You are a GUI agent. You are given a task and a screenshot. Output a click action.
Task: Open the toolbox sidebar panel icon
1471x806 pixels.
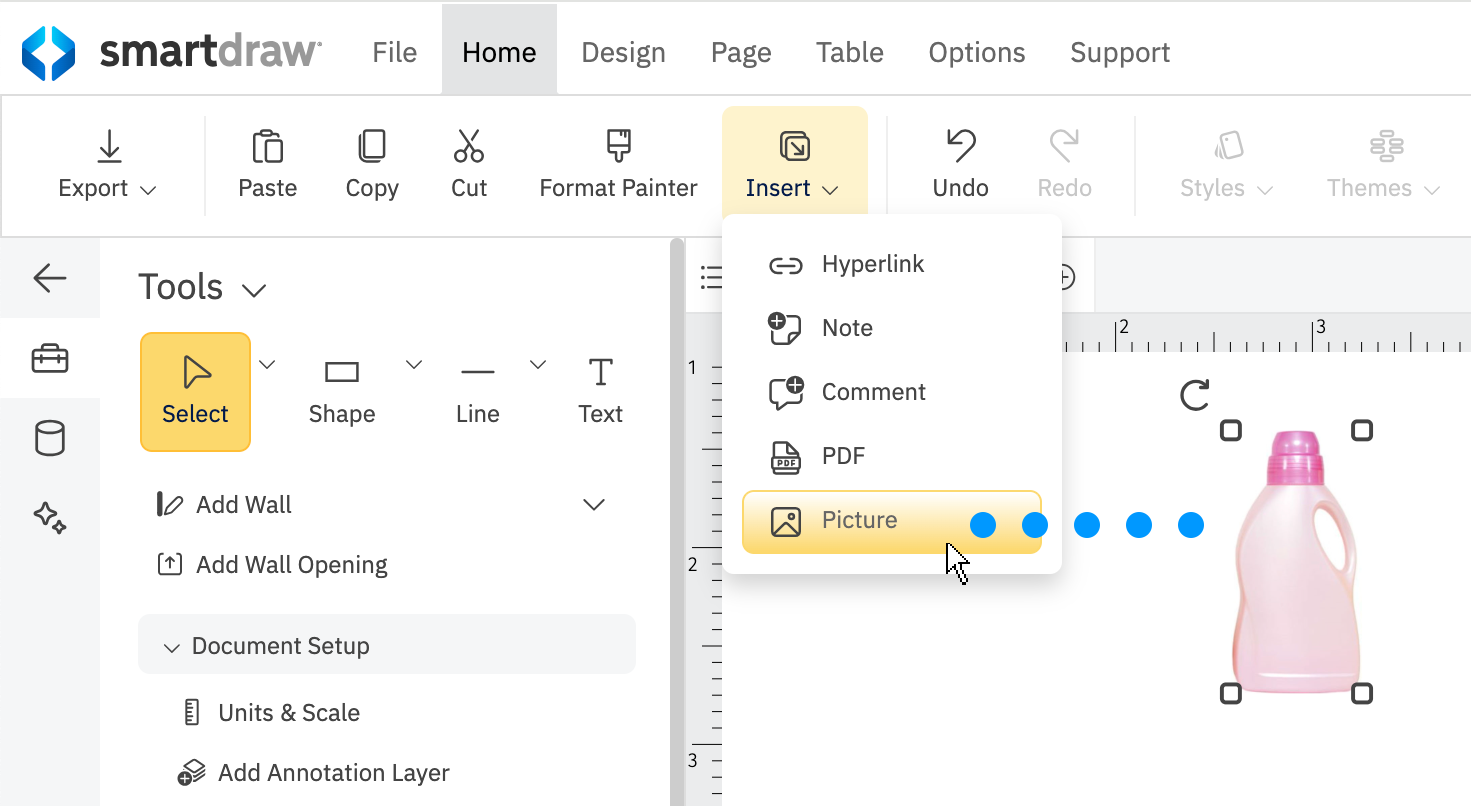pyautogui.click(x=50, y=358)
